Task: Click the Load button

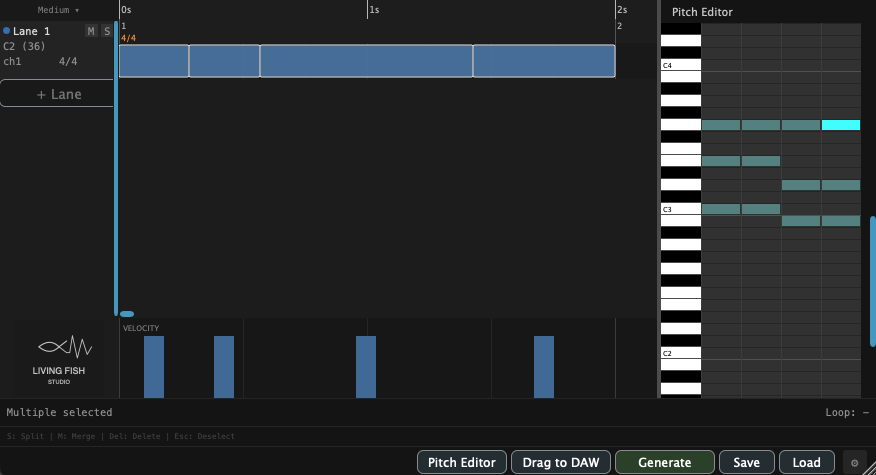Action: [x=806, y=463]
